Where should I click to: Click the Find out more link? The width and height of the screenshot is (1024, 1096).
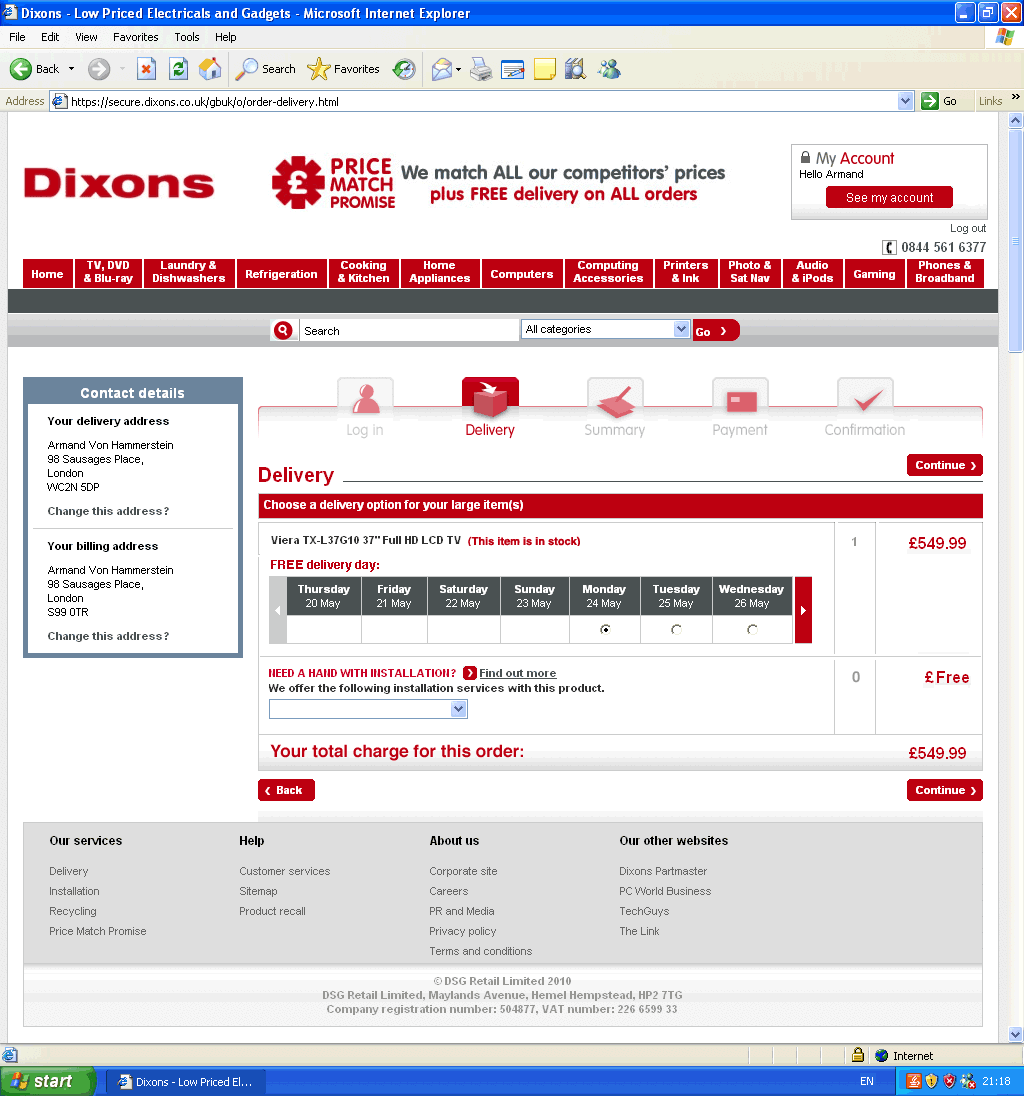[517, 672]
